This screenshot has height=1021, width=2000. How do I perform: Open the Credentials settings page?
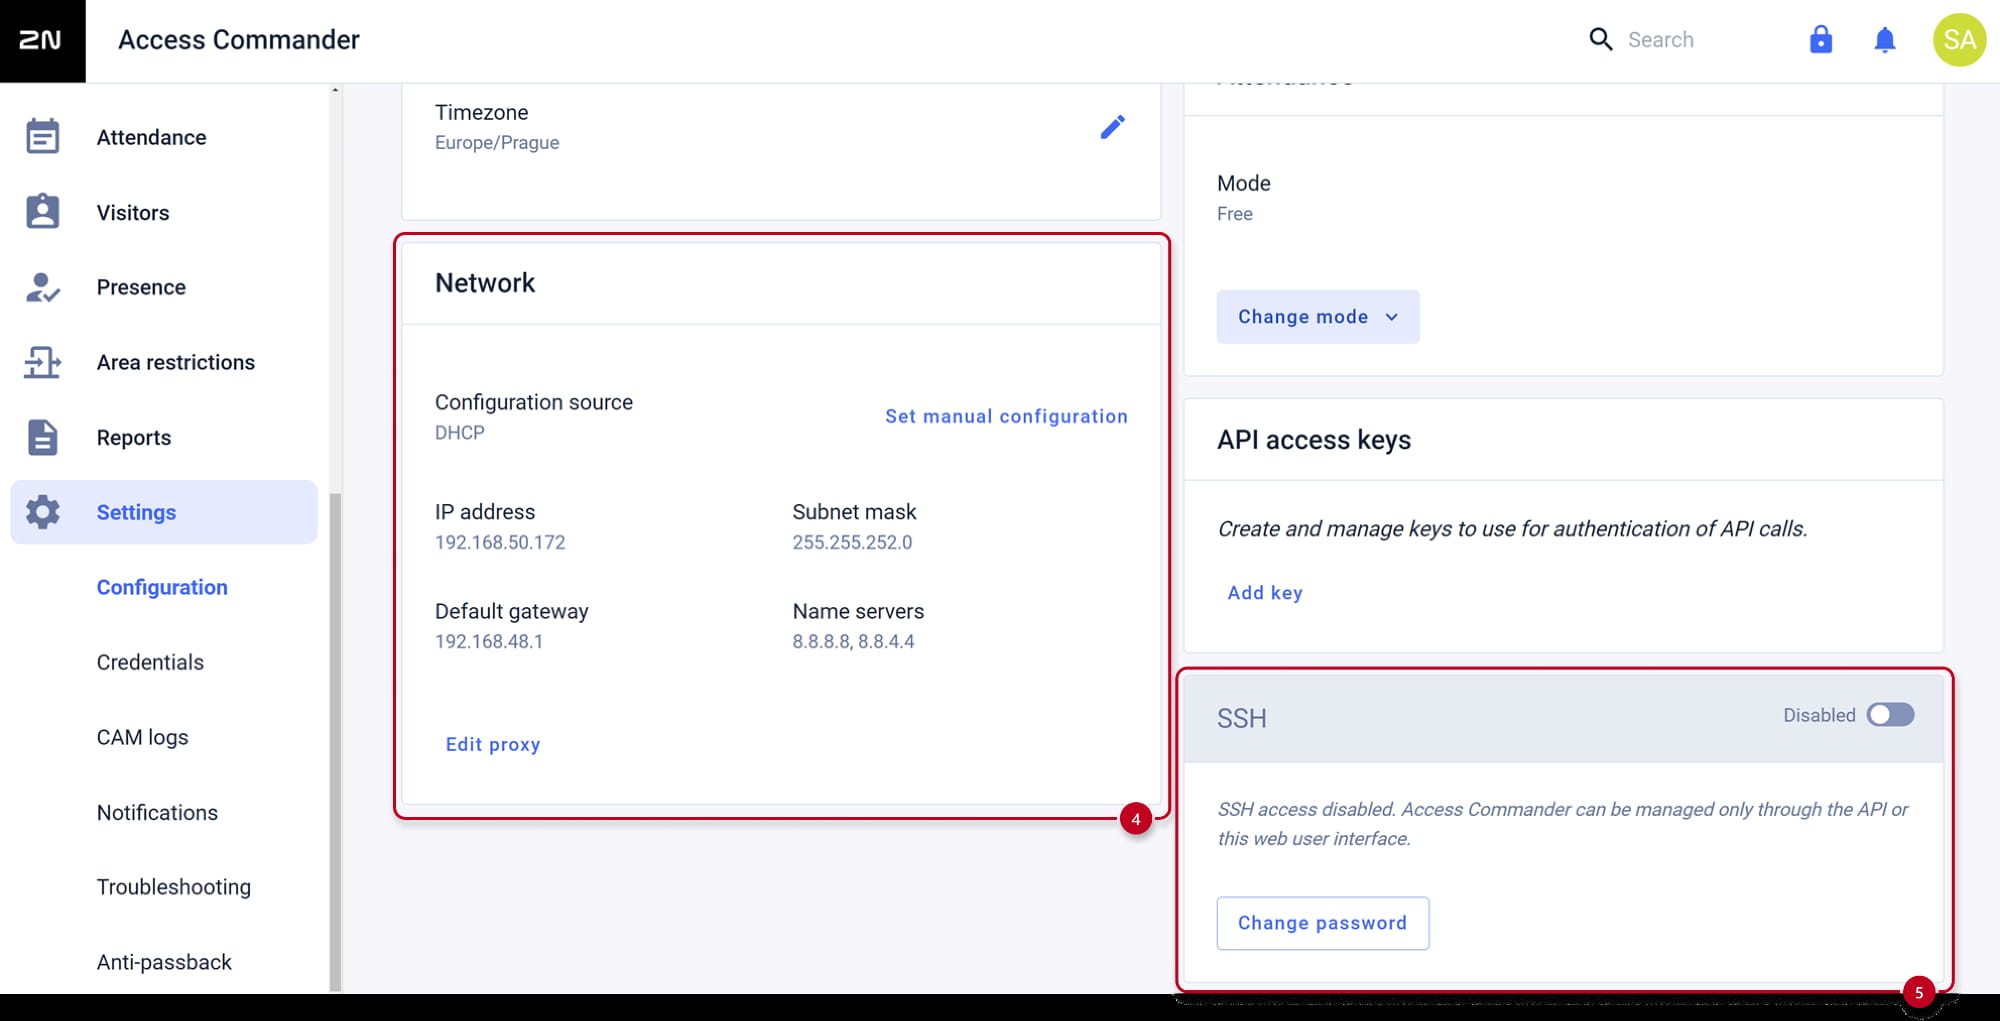[x=150, y=663]
